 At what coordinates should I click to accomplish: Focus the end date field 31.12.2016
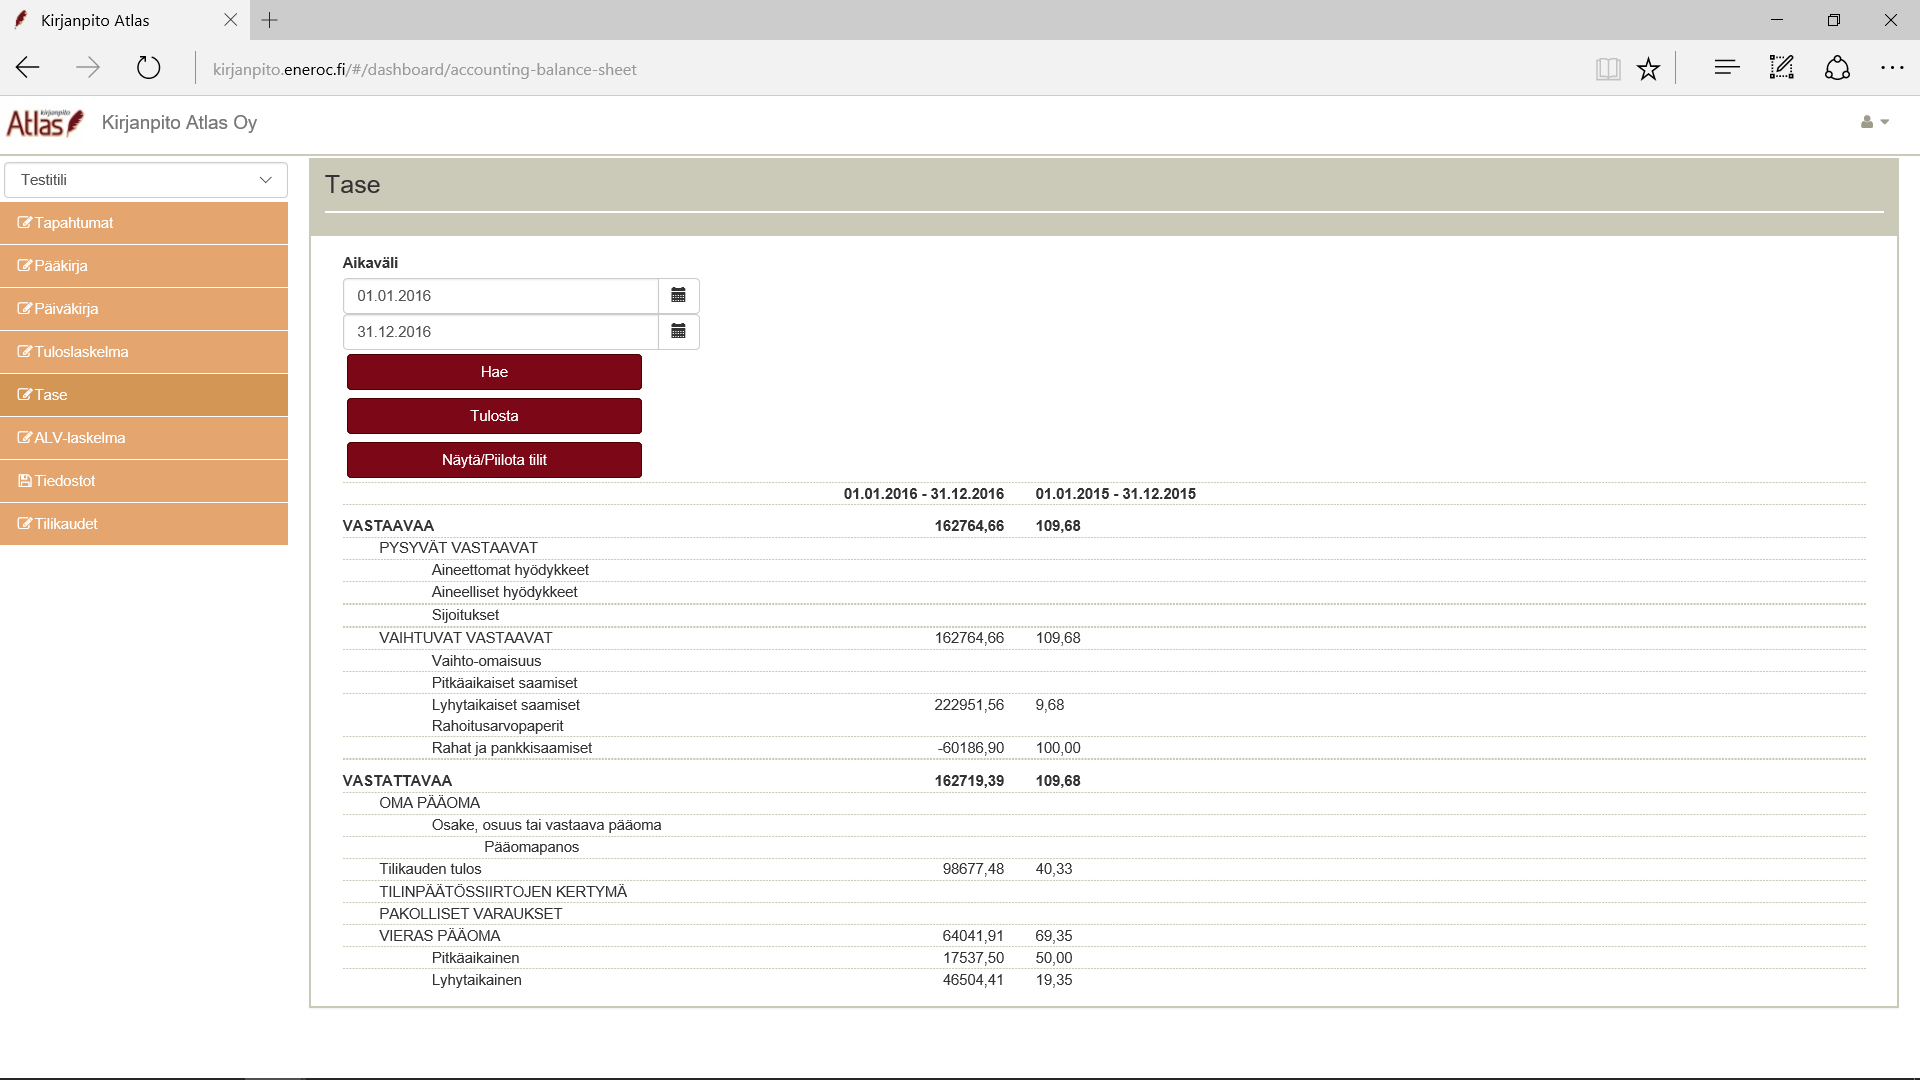pyautogui.click(x=501, y=332)
